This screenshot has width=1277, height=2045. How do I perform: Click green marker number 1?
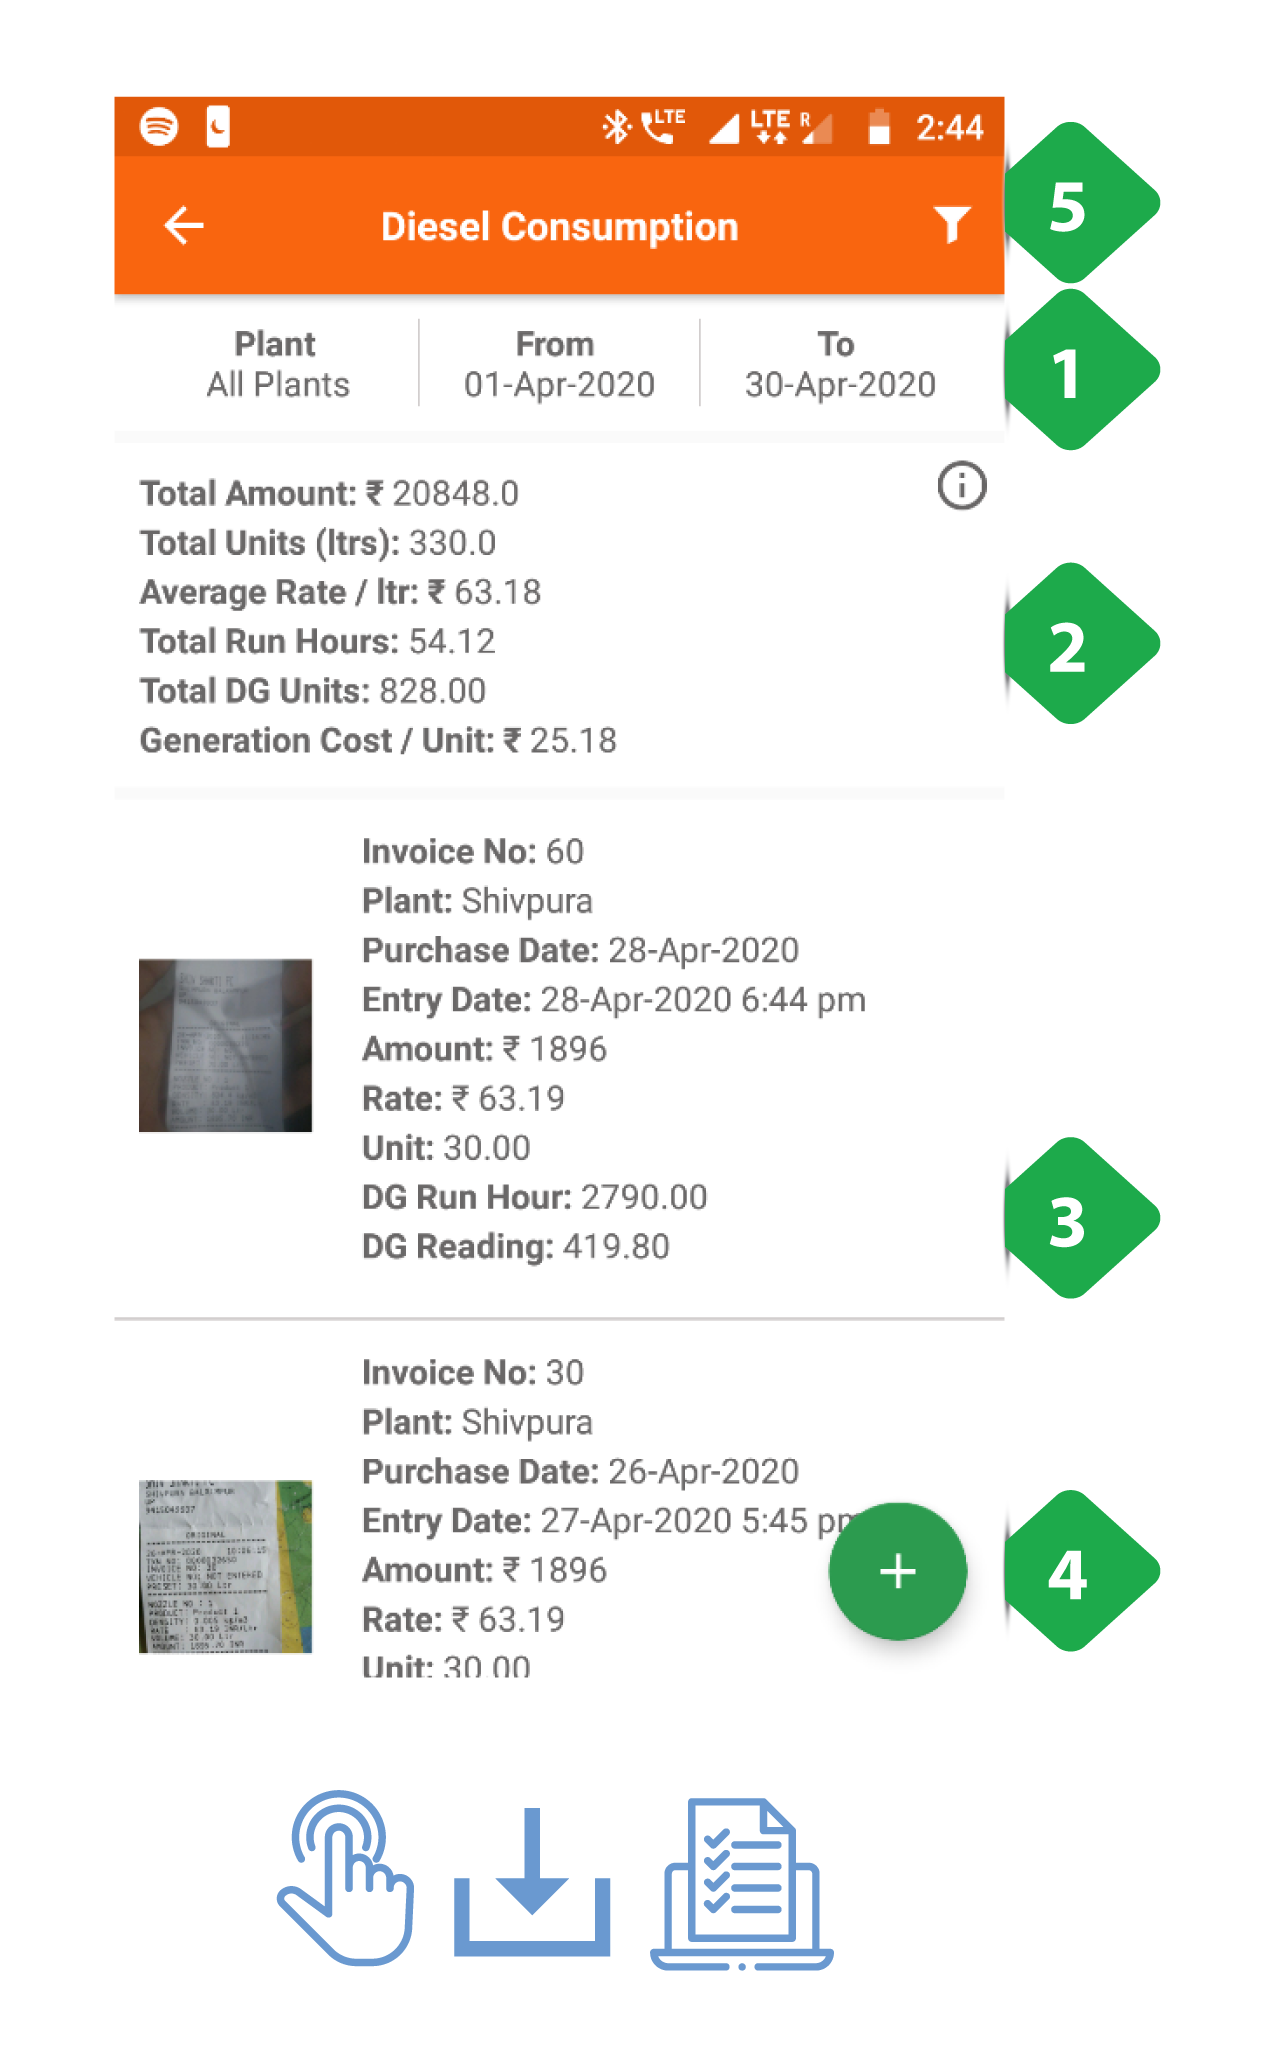(1078, 370)
